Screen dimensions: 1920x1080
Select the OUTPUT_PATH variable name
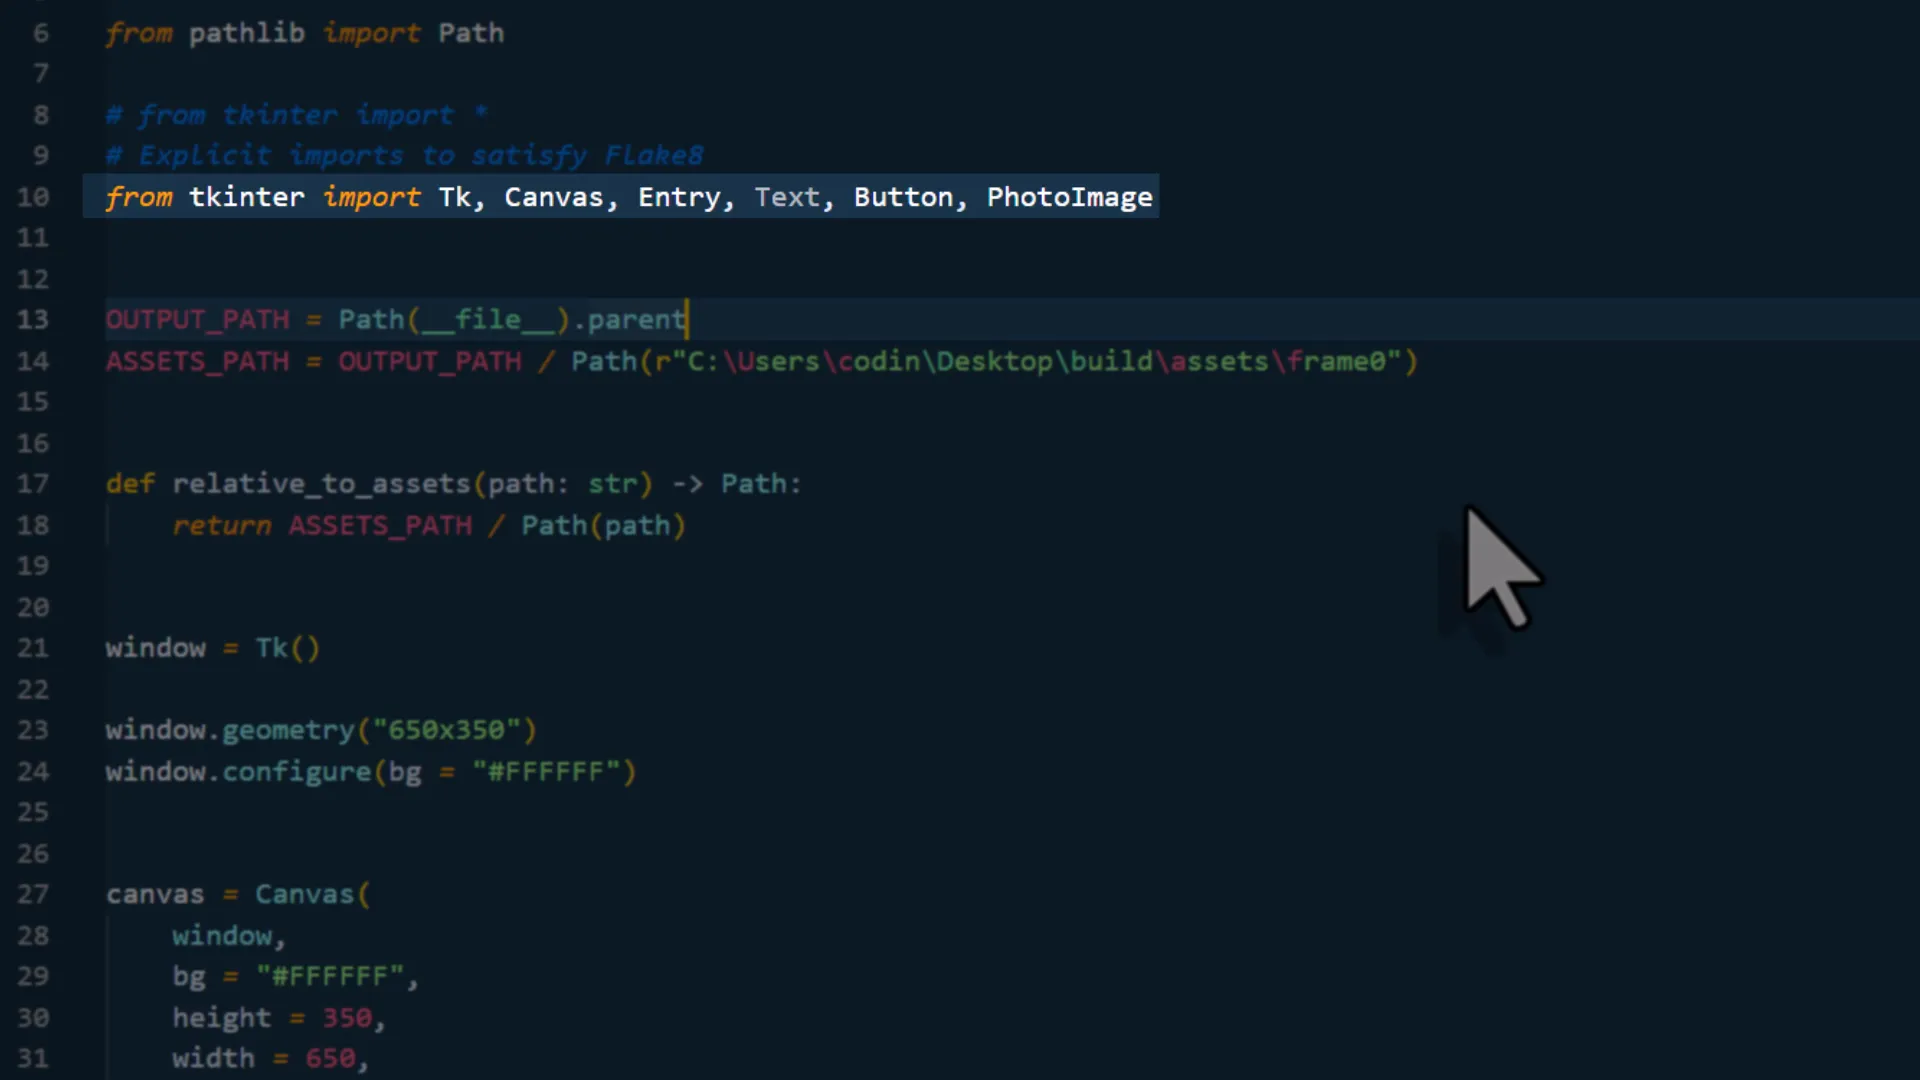197,319
